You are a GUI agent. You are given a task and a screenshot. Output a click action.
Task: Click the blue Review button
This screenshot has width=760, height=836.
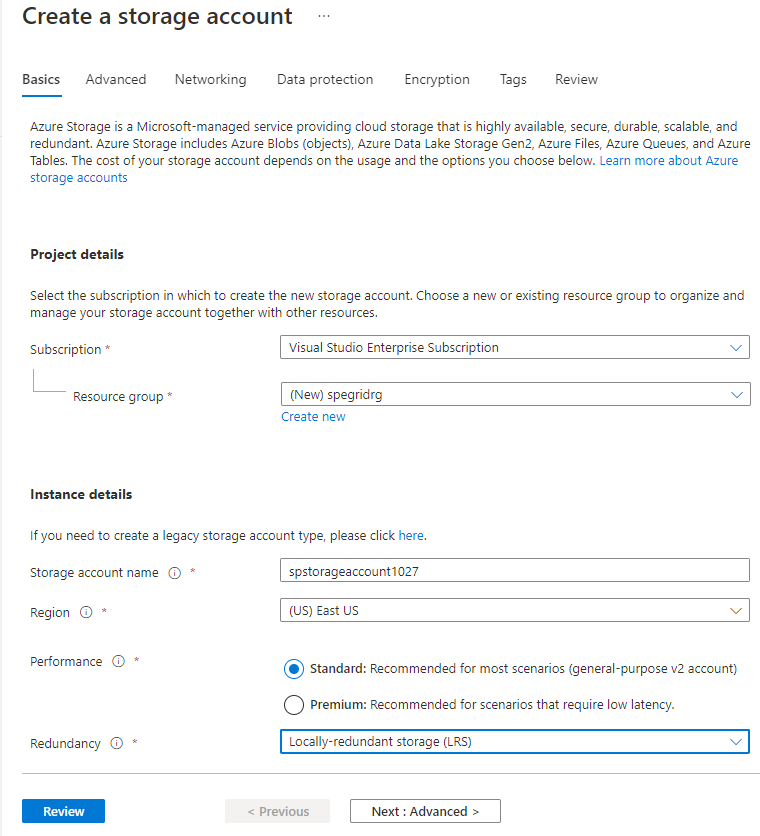(x=63, y=811)
